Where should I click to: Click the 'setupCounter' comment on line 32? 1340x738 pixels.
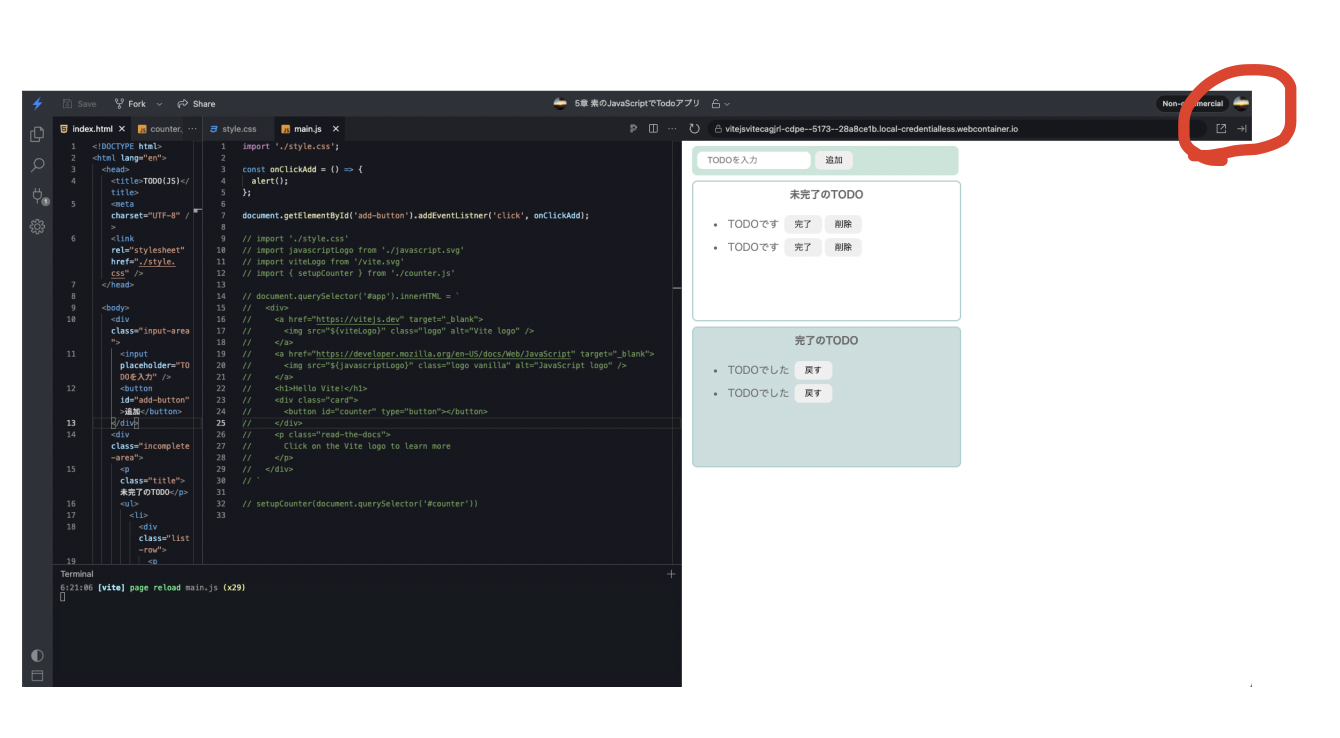tap(360, 503)
